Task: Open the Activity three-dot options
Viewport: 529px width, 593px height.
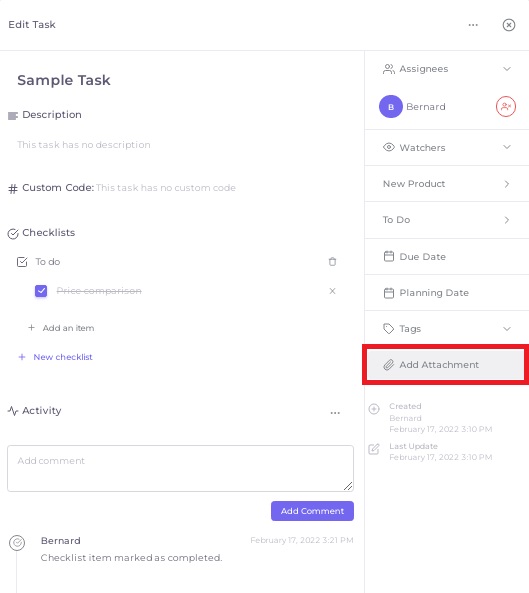Action: [x=335, y=413]
